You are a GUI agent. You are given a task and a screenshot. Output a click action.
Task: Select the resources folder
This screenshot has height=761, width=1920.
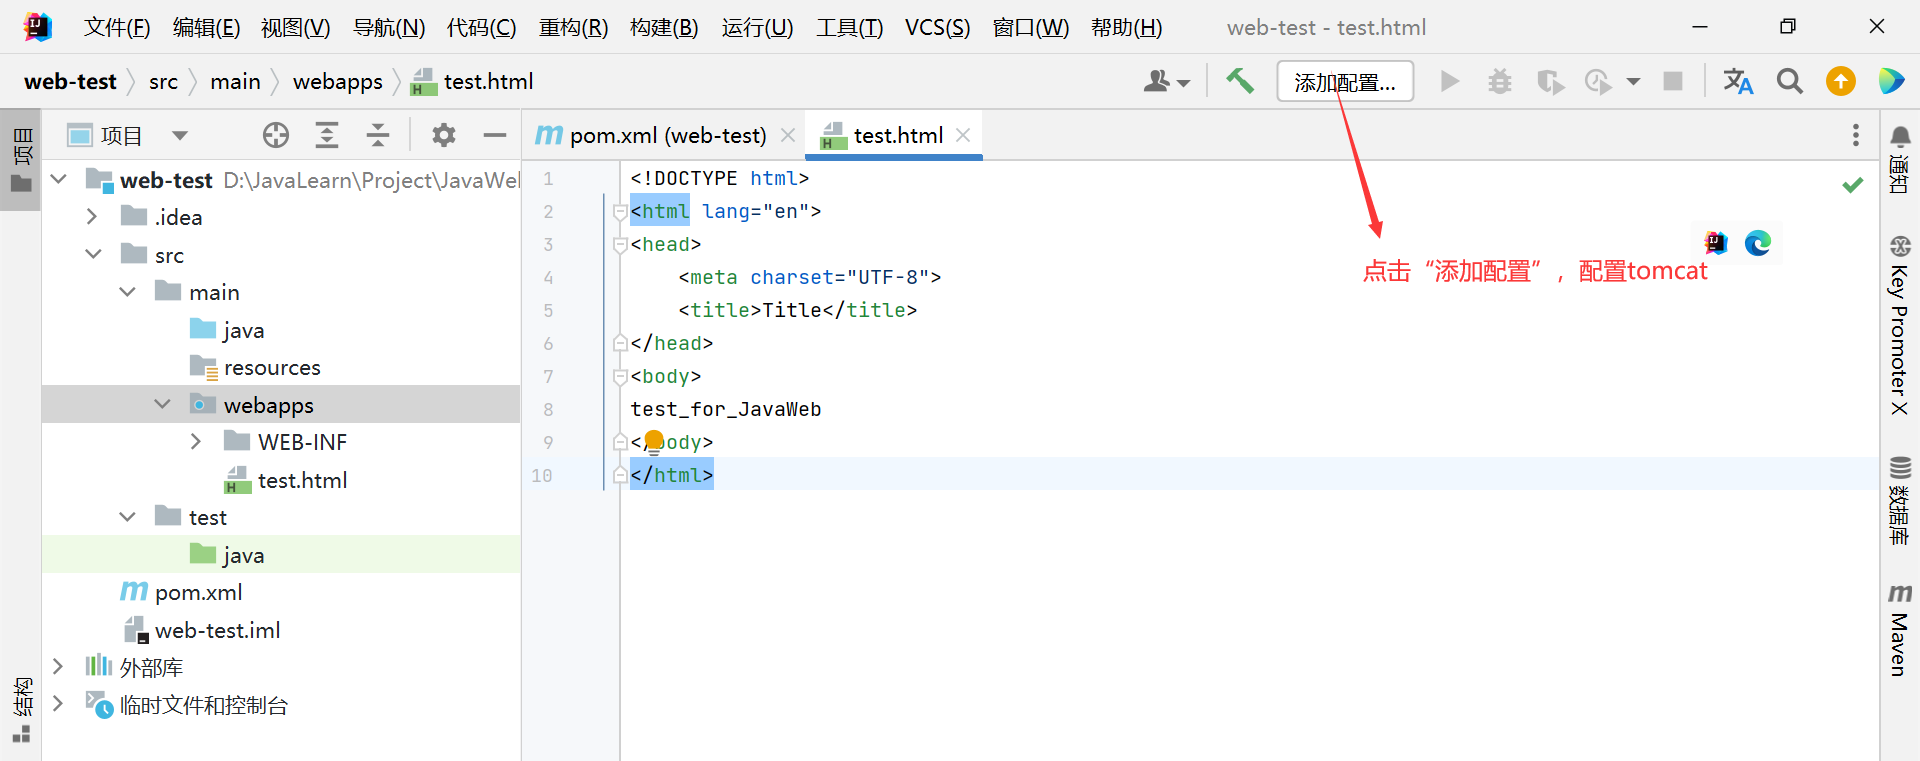coord(272,367)
